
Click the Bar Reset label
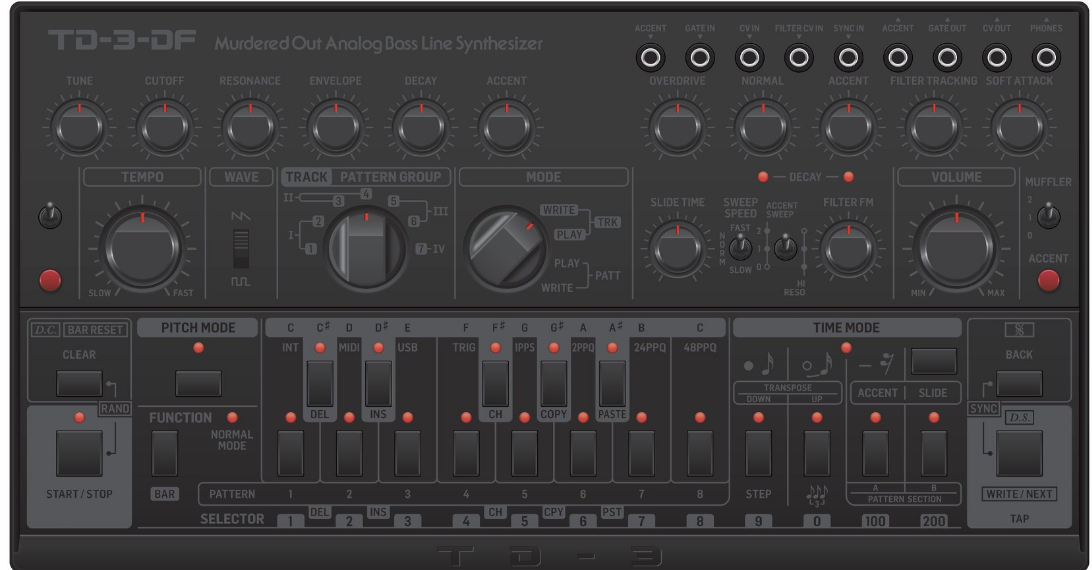point(95,330)
